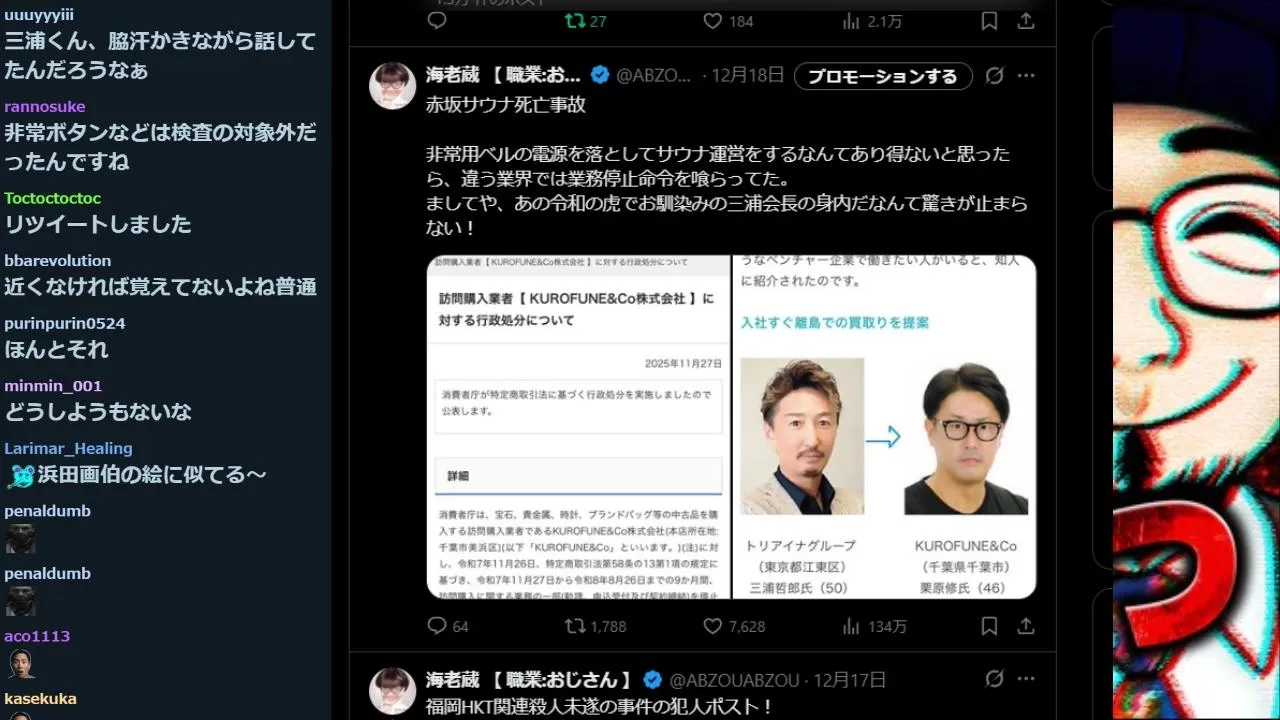Open image with two men's portraits
Viewport: 1280px width, 720px height.
885,427
